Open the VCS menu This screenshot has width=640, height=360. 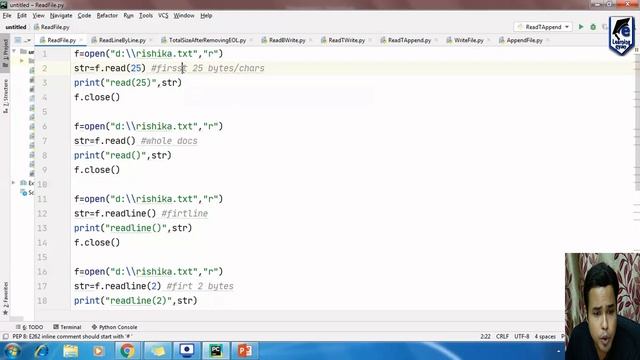(163, 16)
